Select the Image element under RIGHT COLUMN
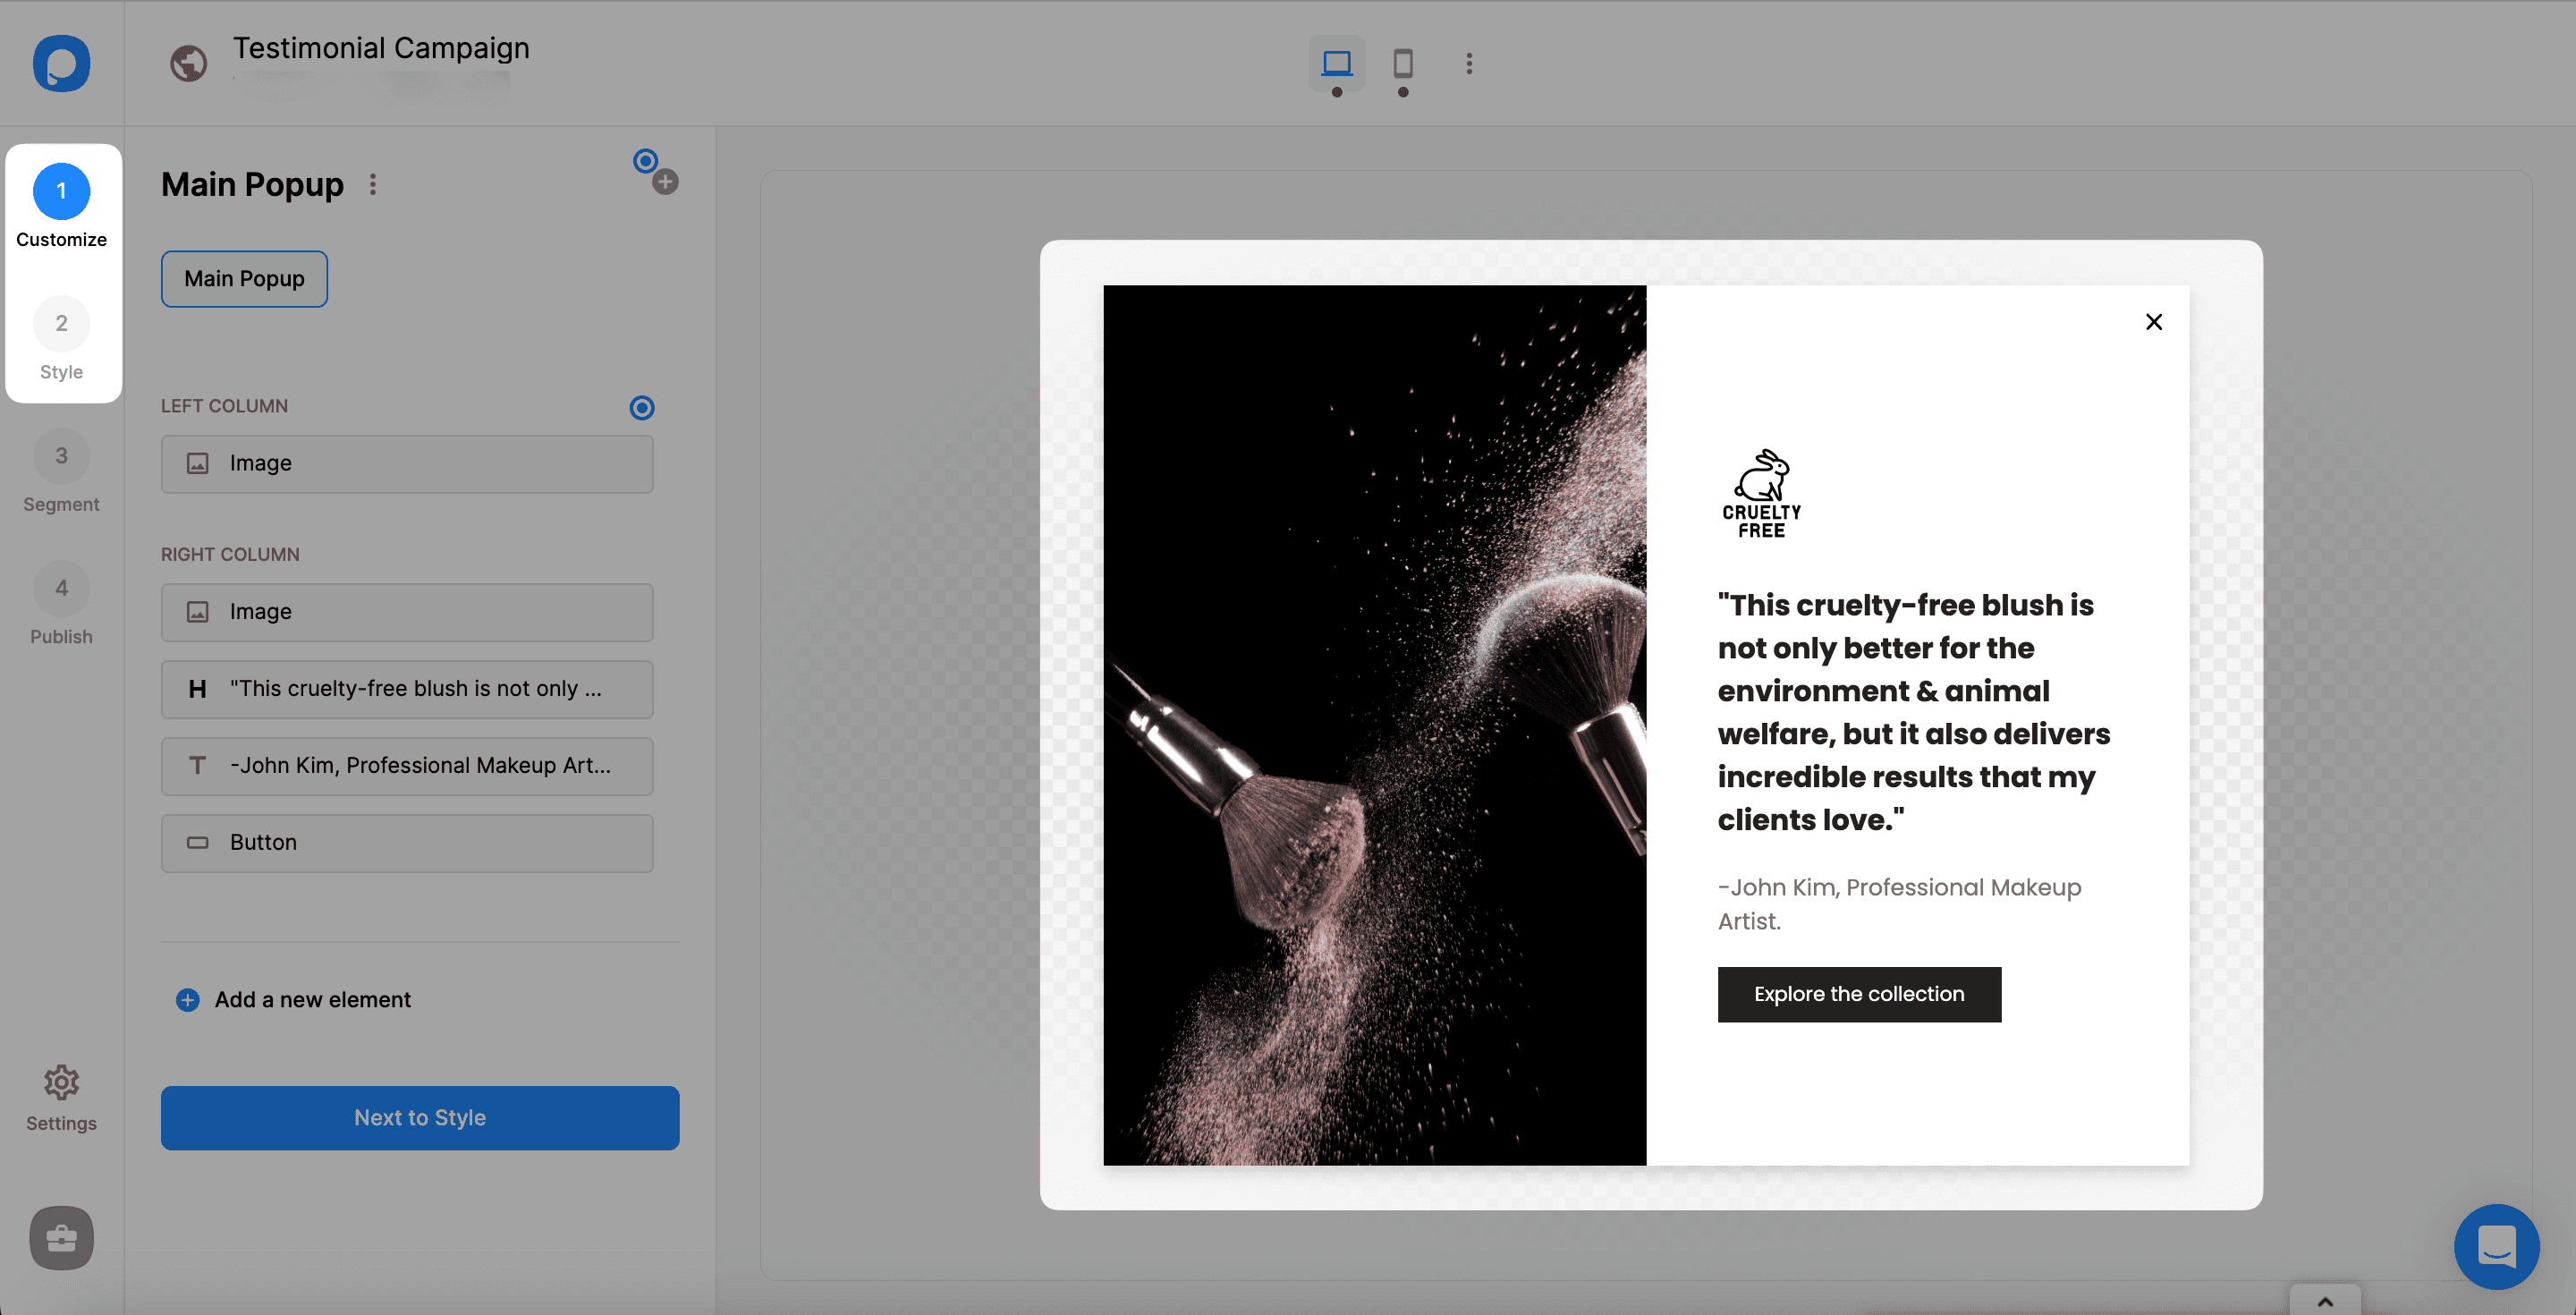 point(407,611)
